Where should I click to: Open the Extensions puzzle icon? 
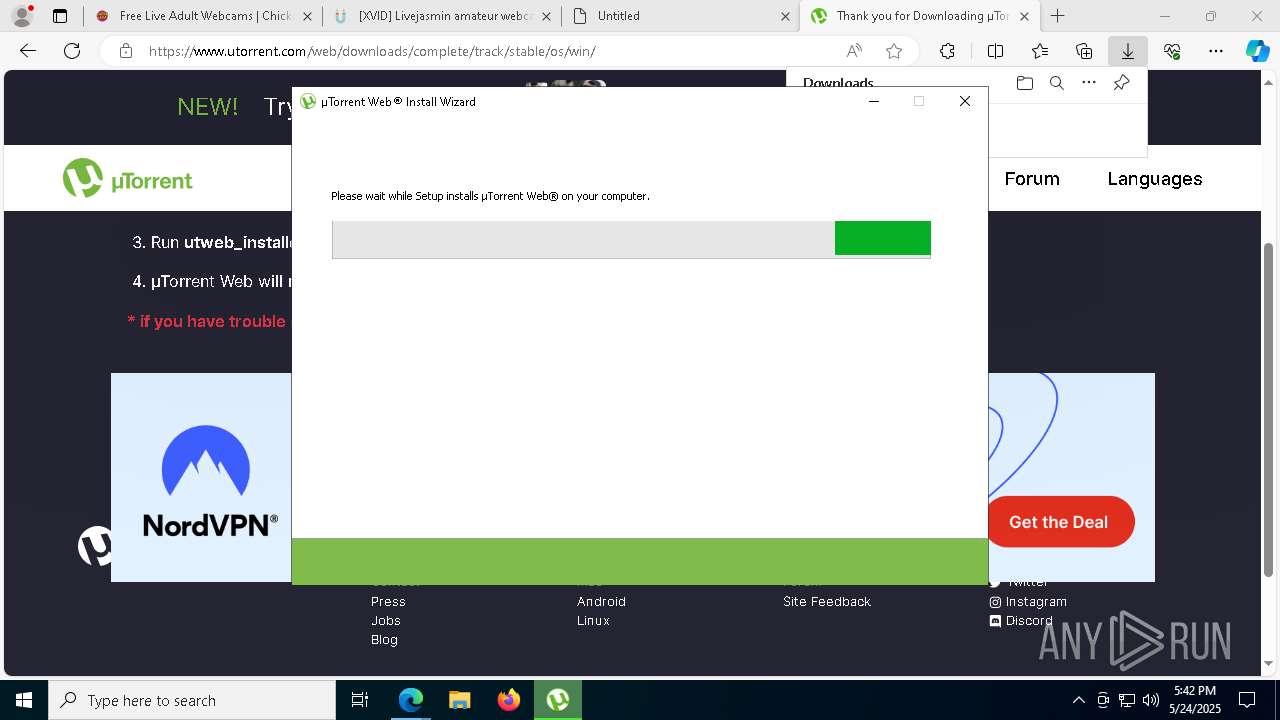point(947,51)
